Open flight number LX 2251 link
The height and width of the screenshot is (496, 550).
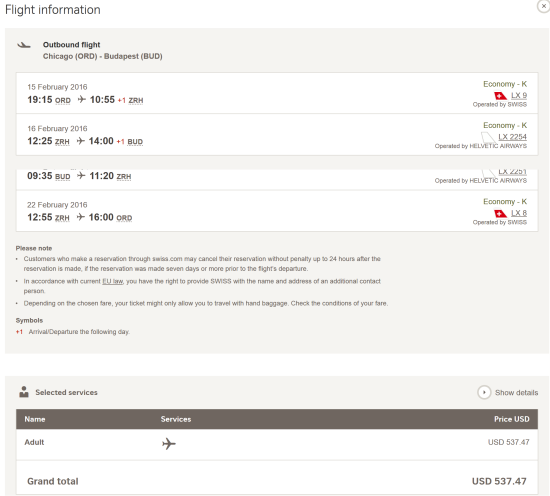pos(512,172)
